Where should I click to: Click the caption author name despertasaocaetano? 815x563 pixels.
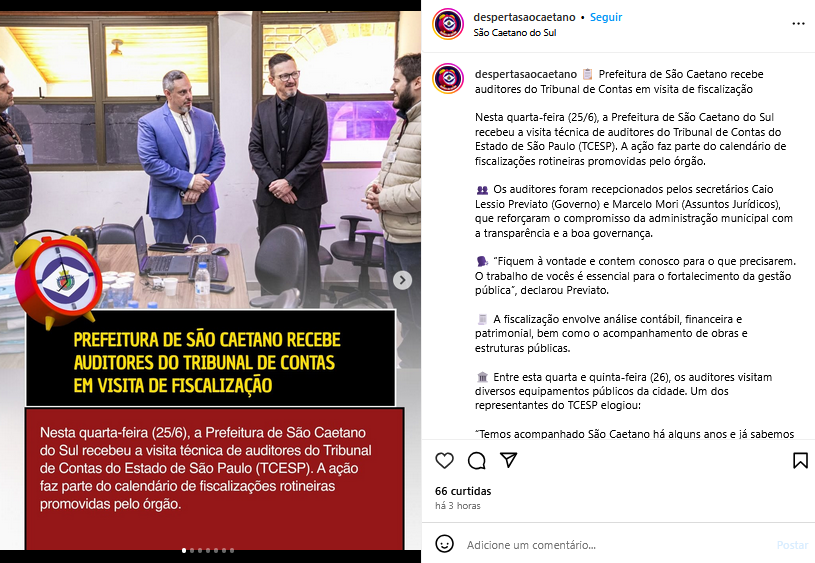coord(525,74)
